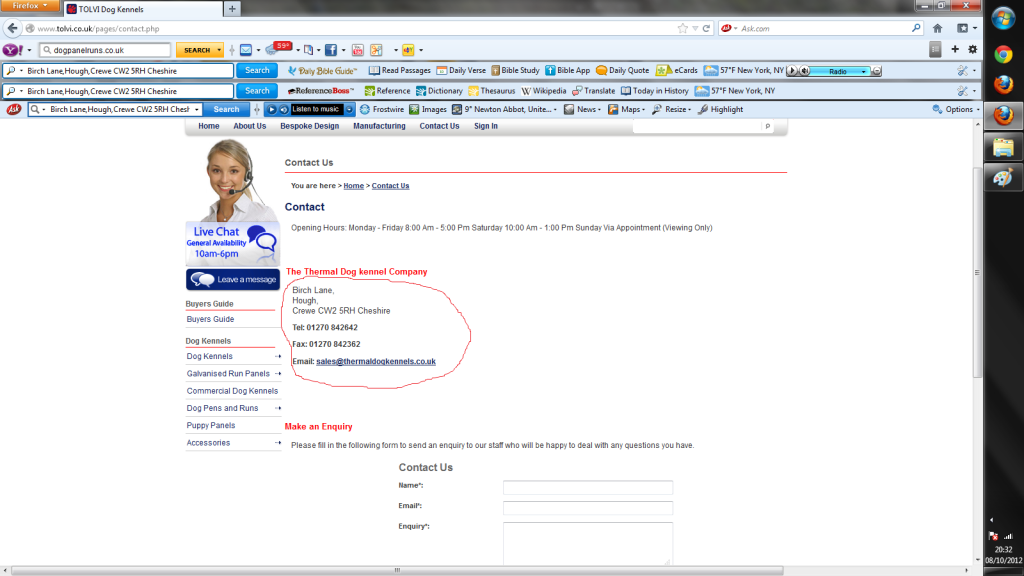Click the Home breadcrumb link

coord(353,185)
